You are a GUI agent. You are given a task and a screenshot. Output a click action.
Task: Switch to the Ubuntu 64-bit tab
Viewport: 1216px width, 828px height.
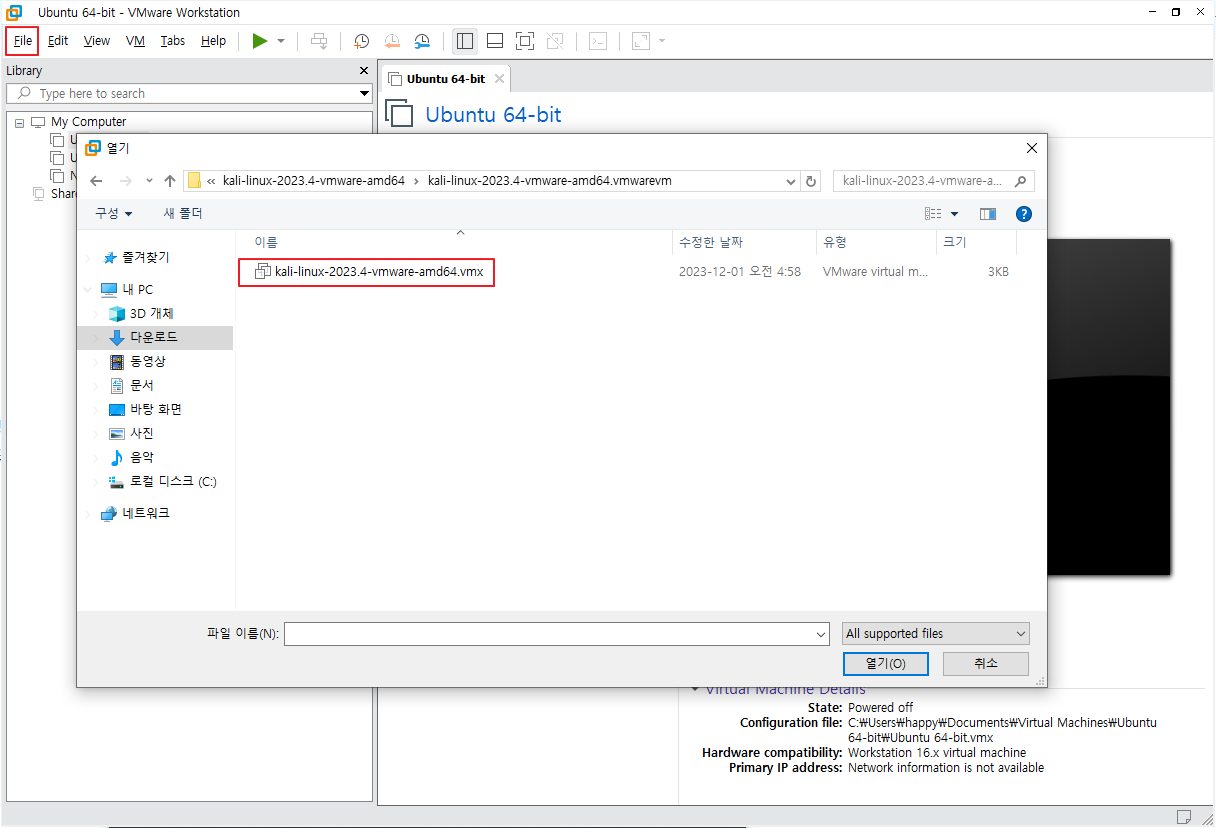[x=445, y=79]
